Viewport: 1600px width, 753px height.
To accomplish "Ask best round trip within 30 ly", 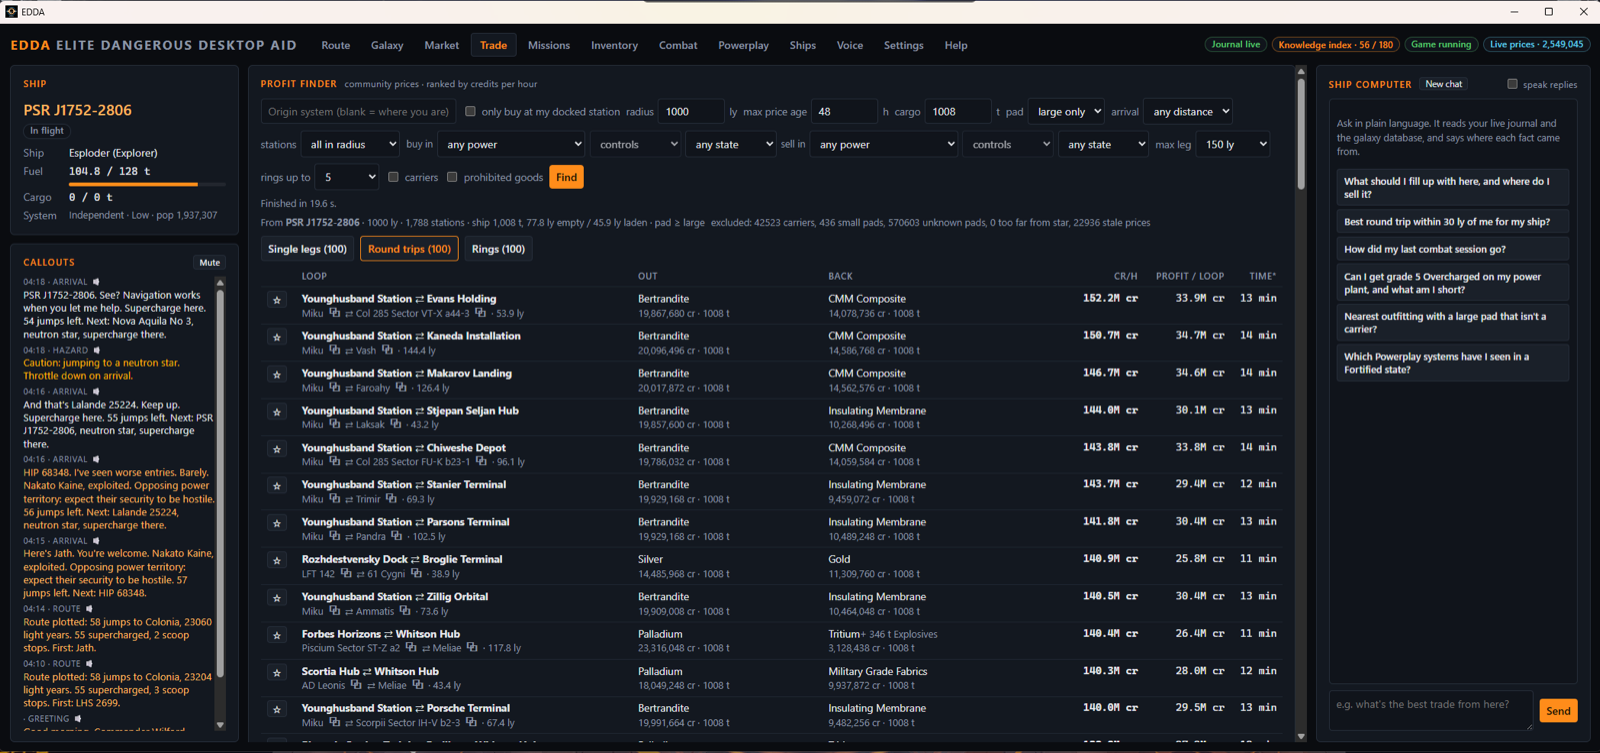I will click(x=1452, y=222).
